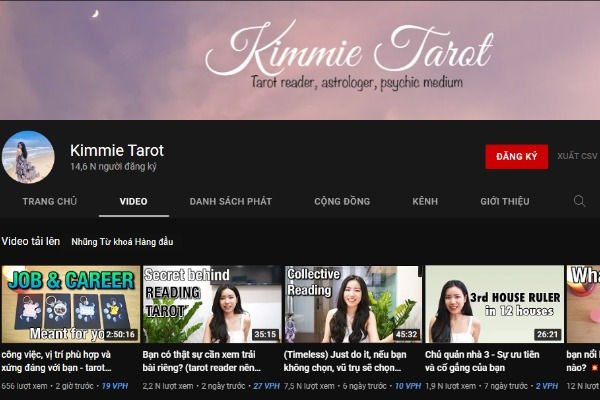Click the 2:50:16 duration badge
Image resolution: width=600 pixels, height=400 pixels.
coord(121,335)
